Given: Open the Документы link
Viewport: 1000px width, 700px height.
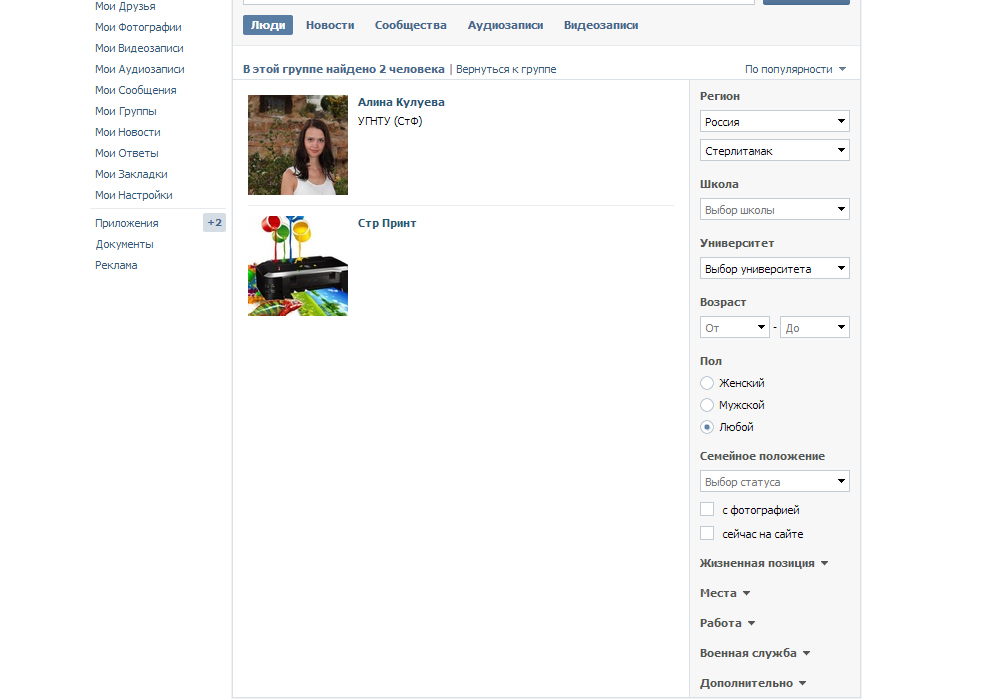Looking at the screenshot, I should click(124, 244).
